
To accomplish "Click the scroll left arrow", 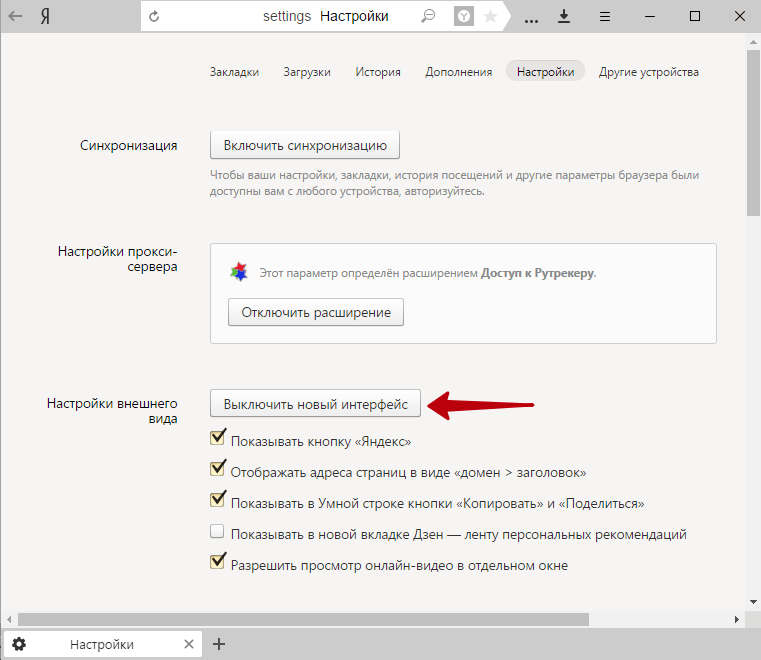I will point(9,620).
